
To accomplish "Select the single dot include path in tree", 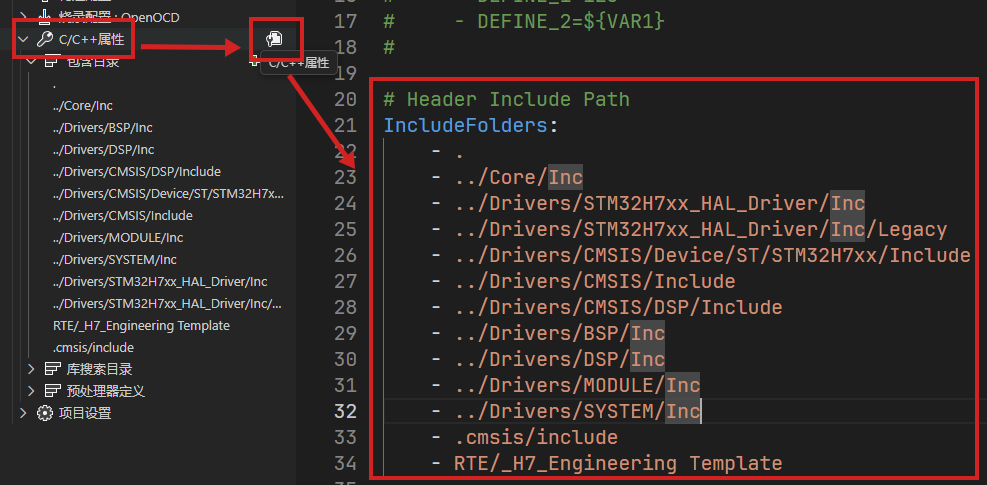I will tap(55, 84).
